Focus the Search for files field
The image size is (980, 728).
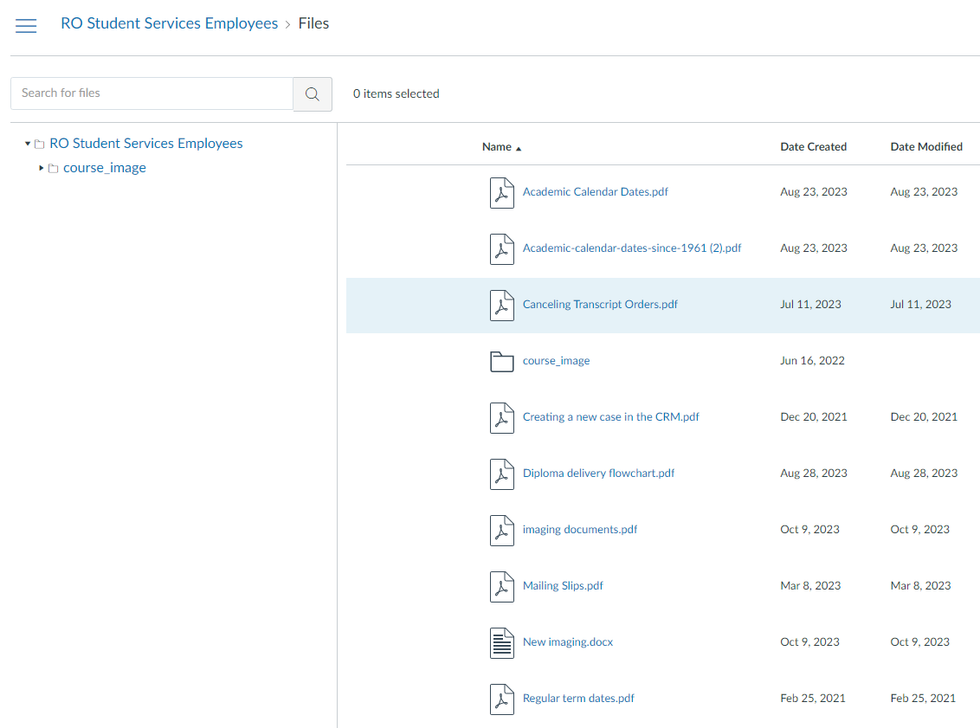[152, 94]
